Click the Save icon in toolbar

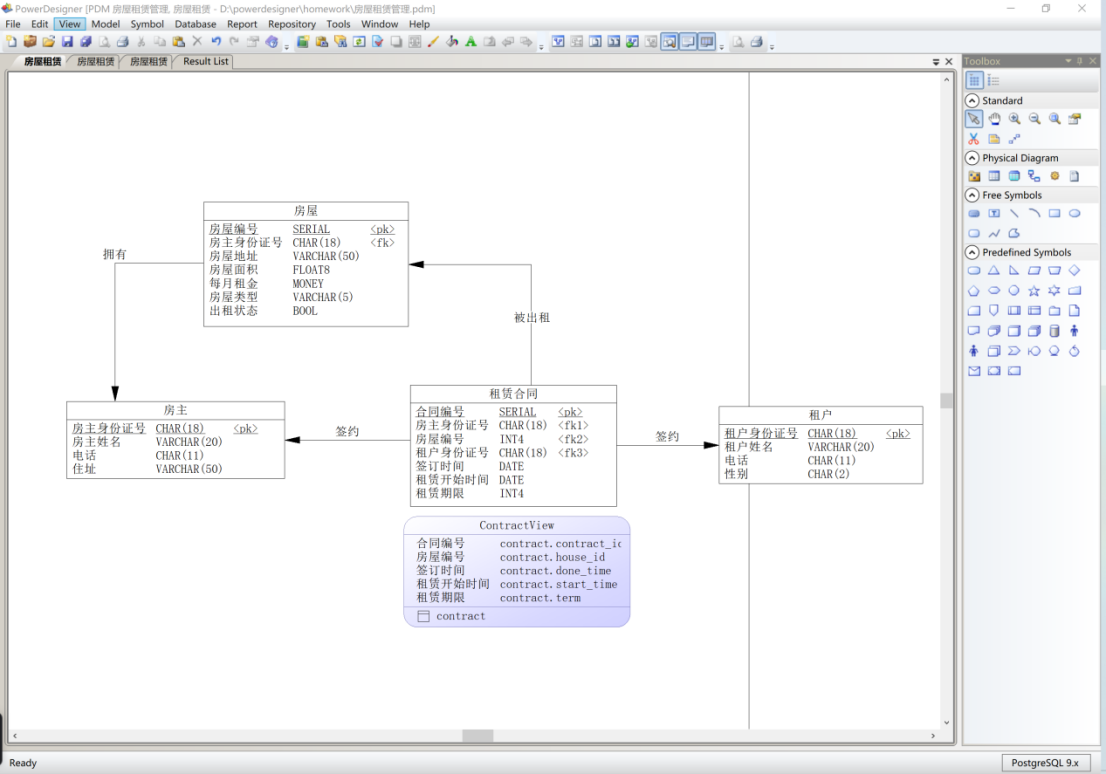click(67, 42)
